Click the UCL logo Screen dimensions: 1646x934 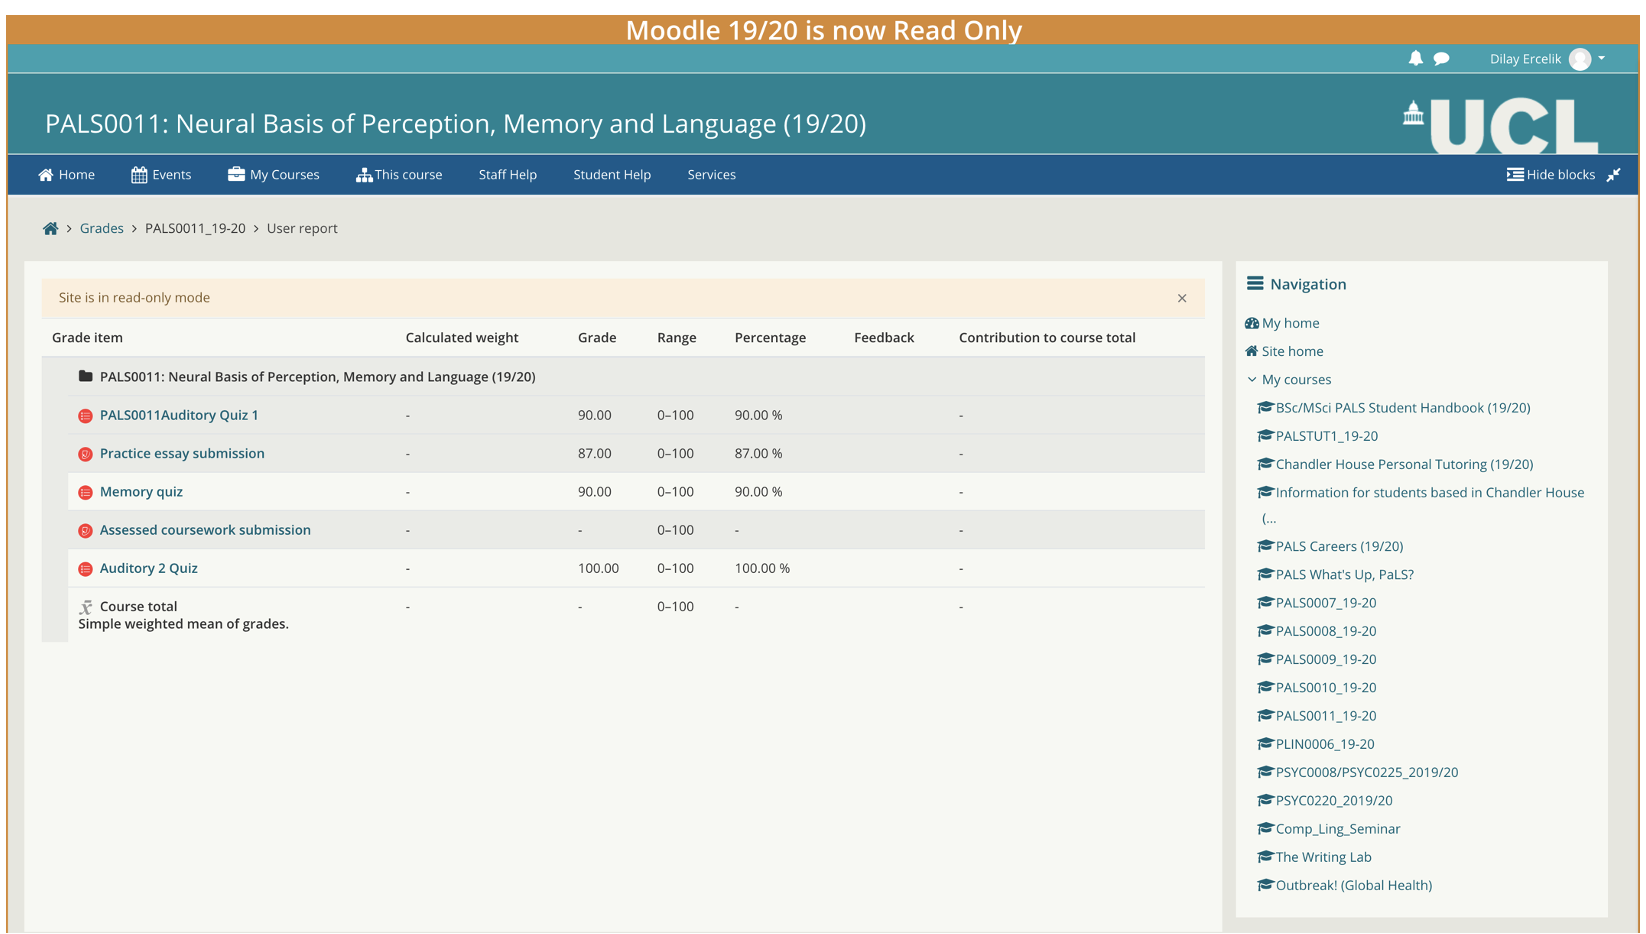(1500, 125)
